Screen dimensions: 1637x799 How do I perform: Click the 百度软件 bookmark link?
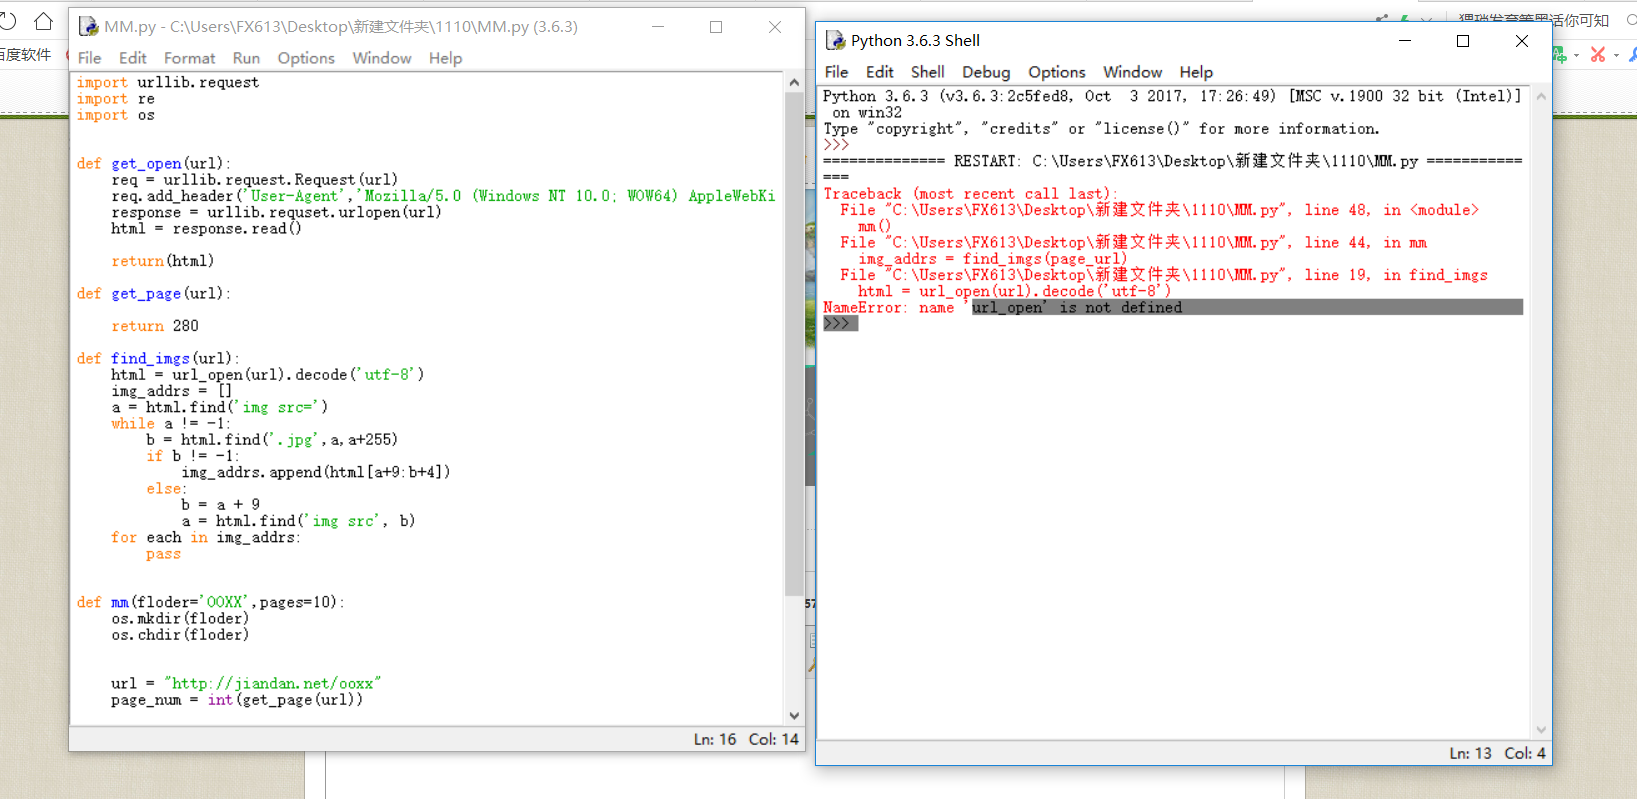26,55
